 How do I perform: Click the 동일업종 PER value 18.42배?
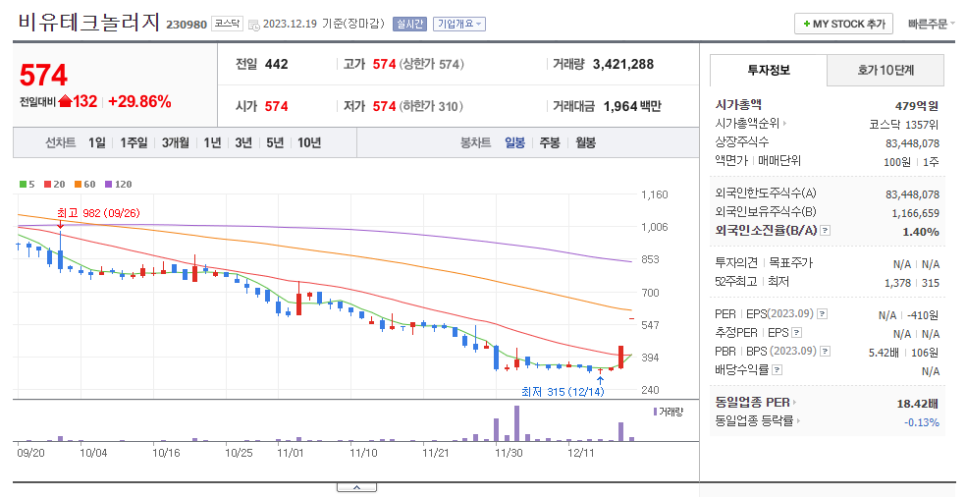(917, 403)
